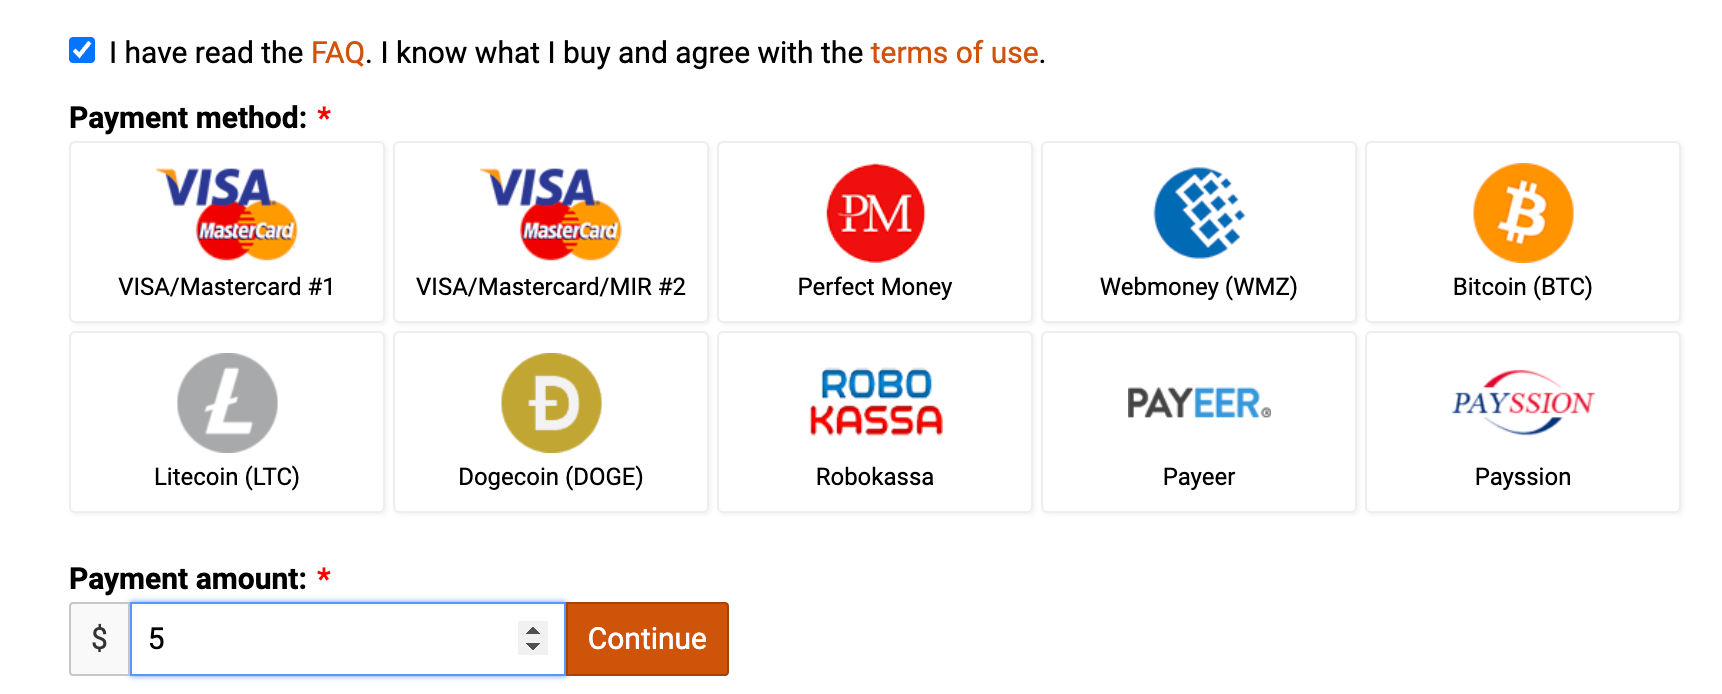Pick the Perfect Money PM icon
The height and width of the screenshot is (694, 1722).
[x=875, y=213]
